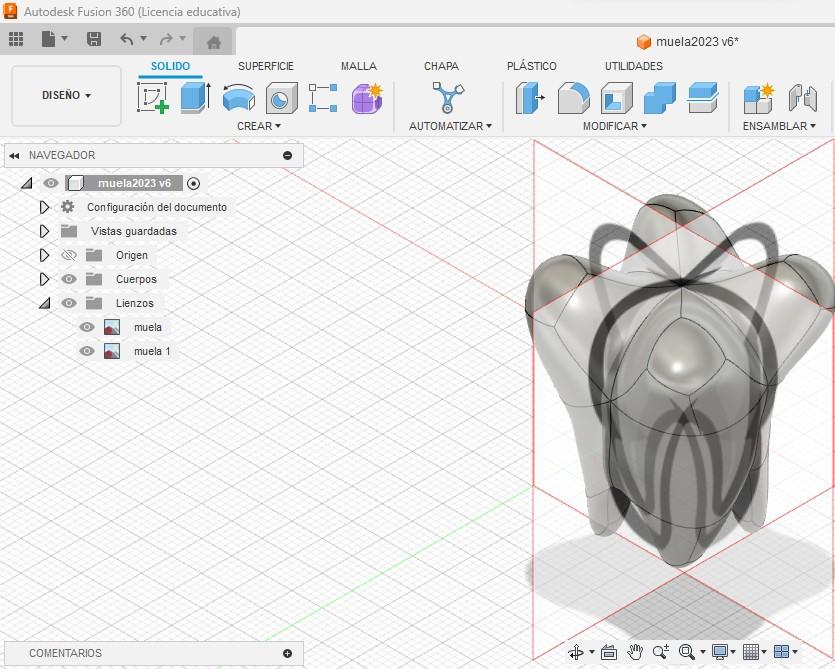Switch to the SÓLIDO tab
Viewport: 835px width, 669px height.
(170, 66)
